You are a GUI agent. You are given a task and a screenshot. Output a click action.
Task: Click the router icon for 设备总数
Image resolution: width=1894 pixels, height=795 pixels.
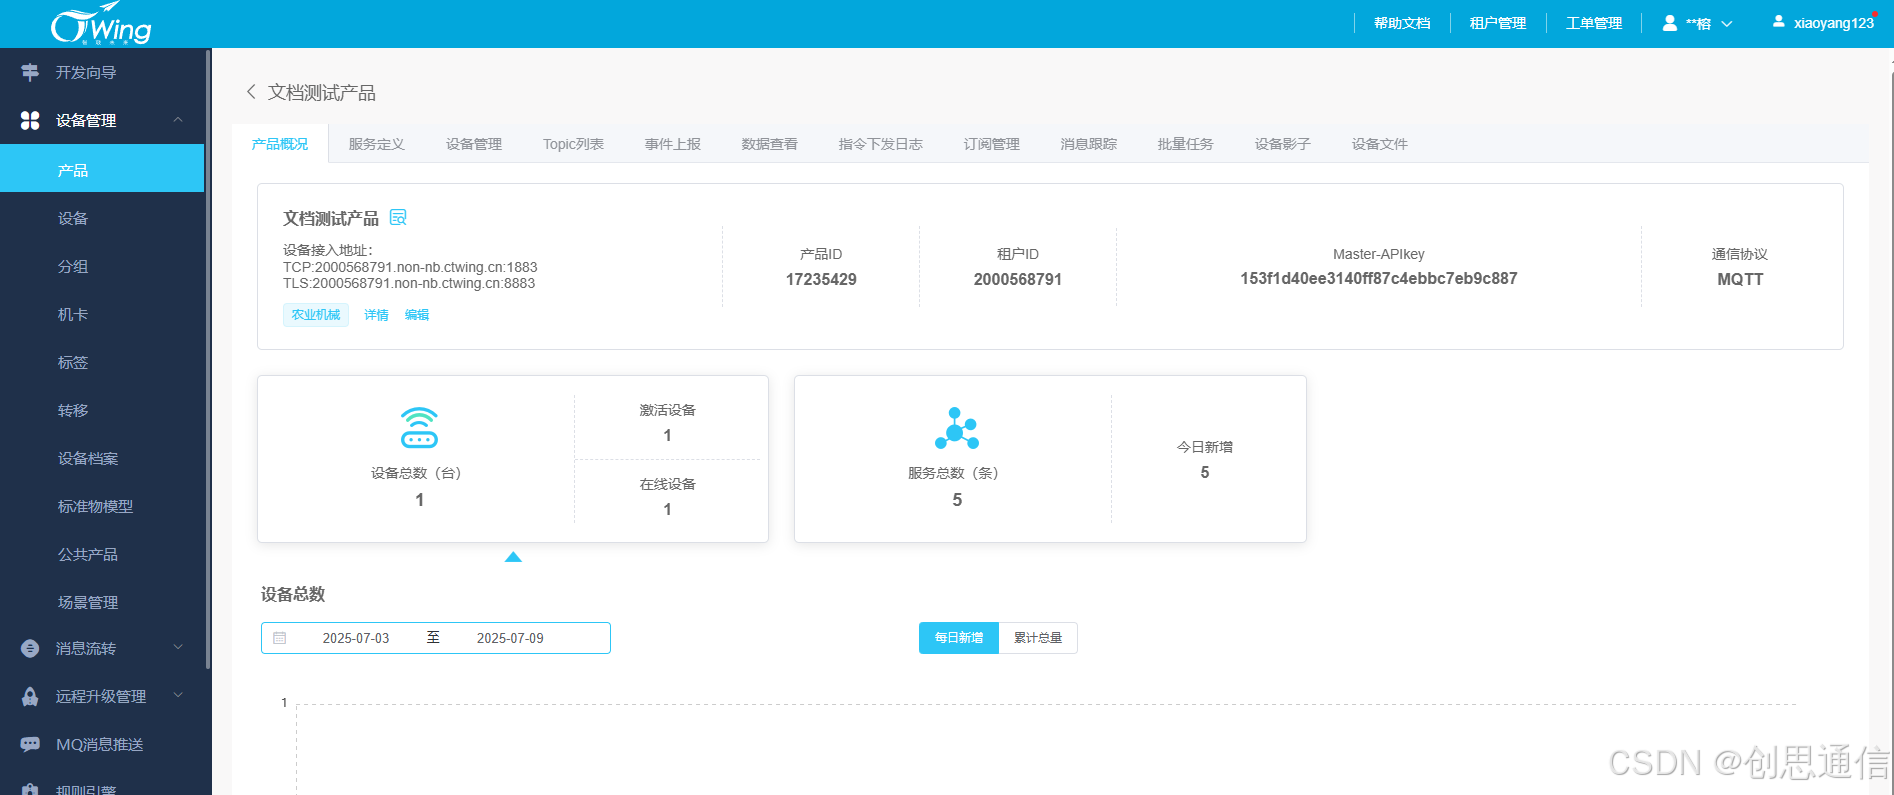click(419, 427)
